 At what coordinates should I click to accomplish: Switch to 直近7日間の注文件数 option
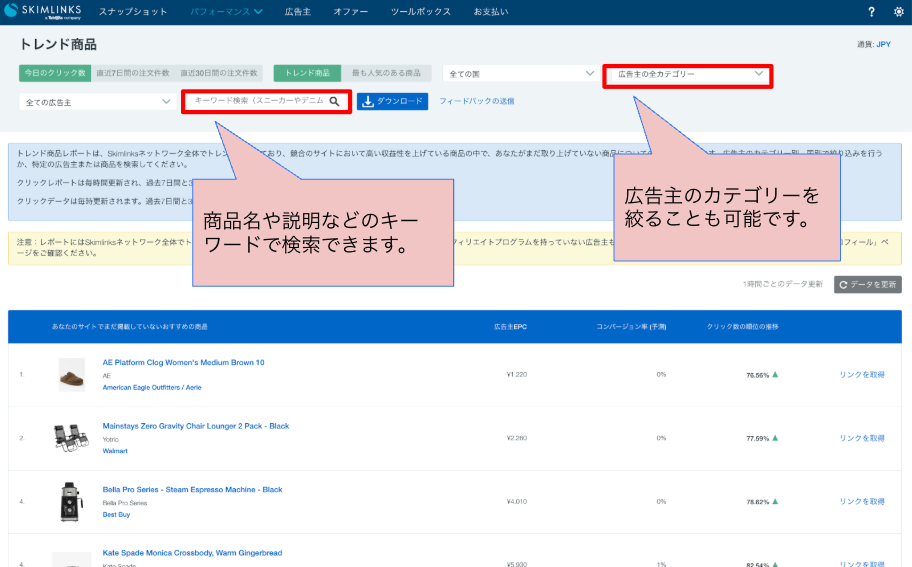coord(133,73)
